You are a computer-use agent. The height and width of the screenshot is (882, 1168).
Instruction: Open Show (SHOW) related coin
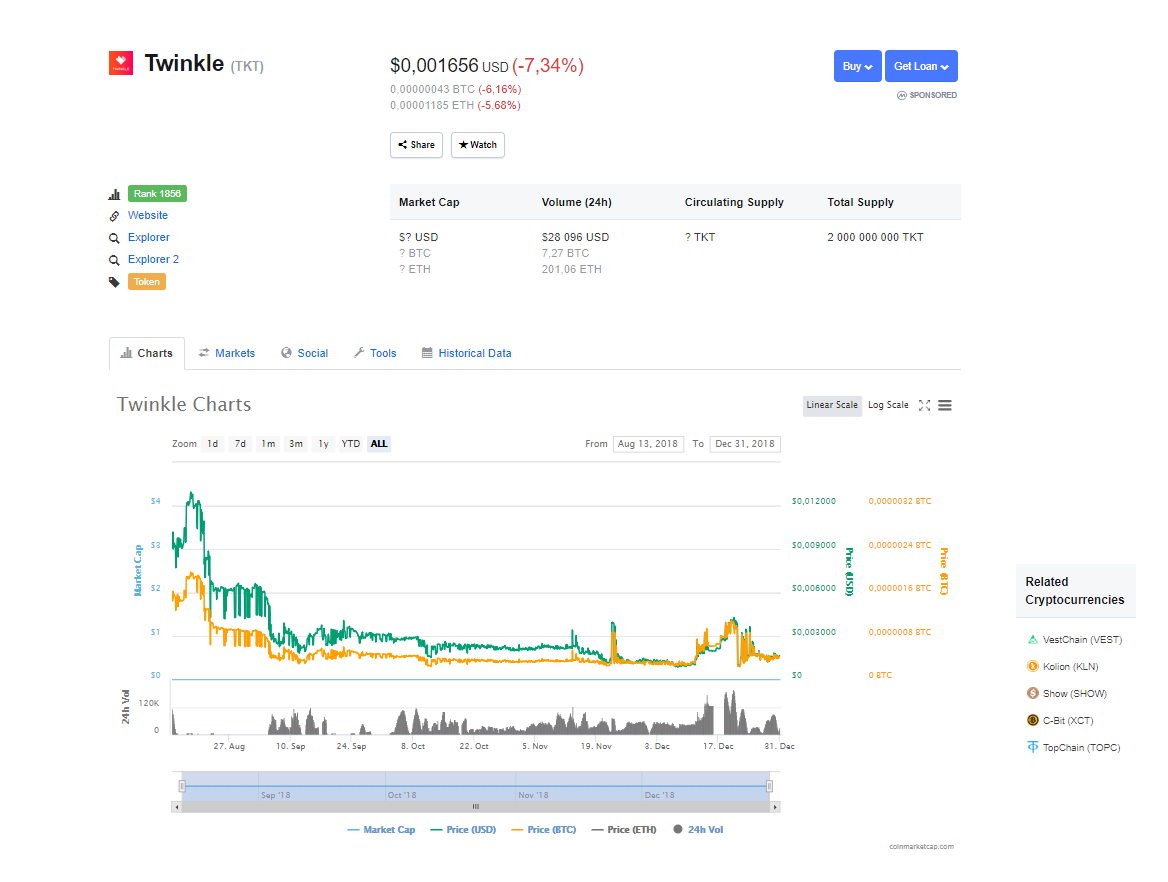pos(1074,694)
